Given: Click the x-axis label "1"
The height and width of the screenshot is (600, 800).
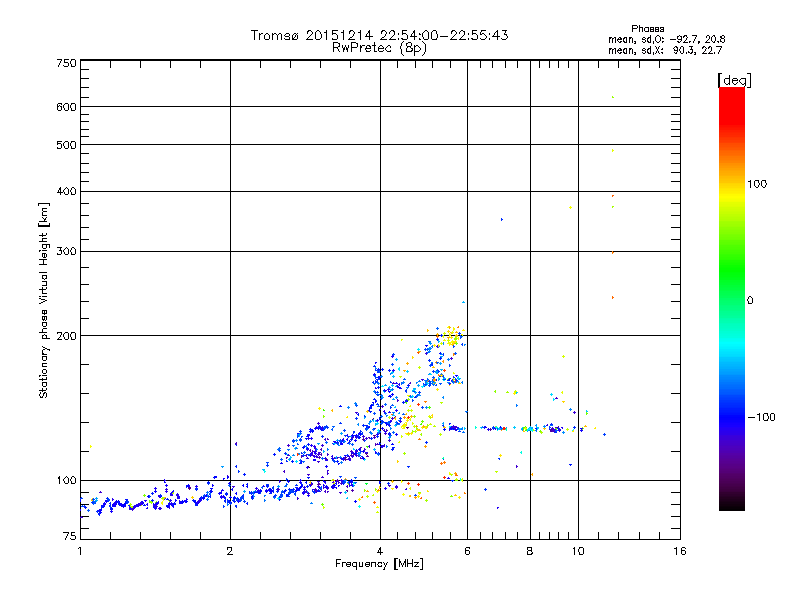Looking at the screenshot, I should (x=80, y=551).
